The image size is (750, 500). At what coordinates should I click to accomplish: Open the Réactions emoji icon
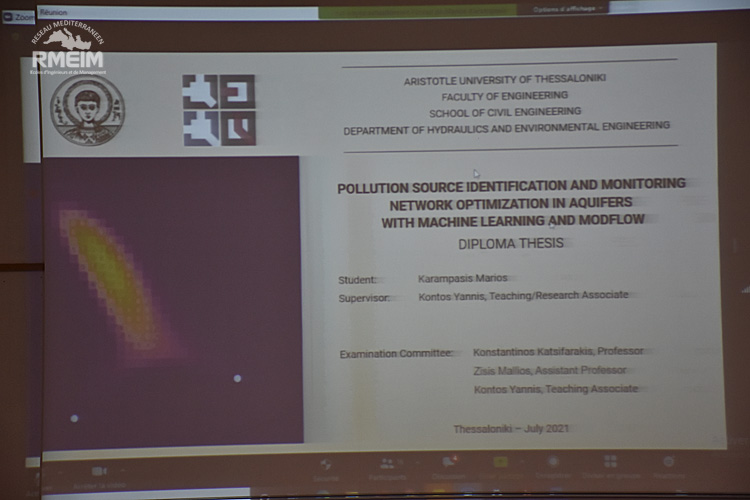(669, 462)
